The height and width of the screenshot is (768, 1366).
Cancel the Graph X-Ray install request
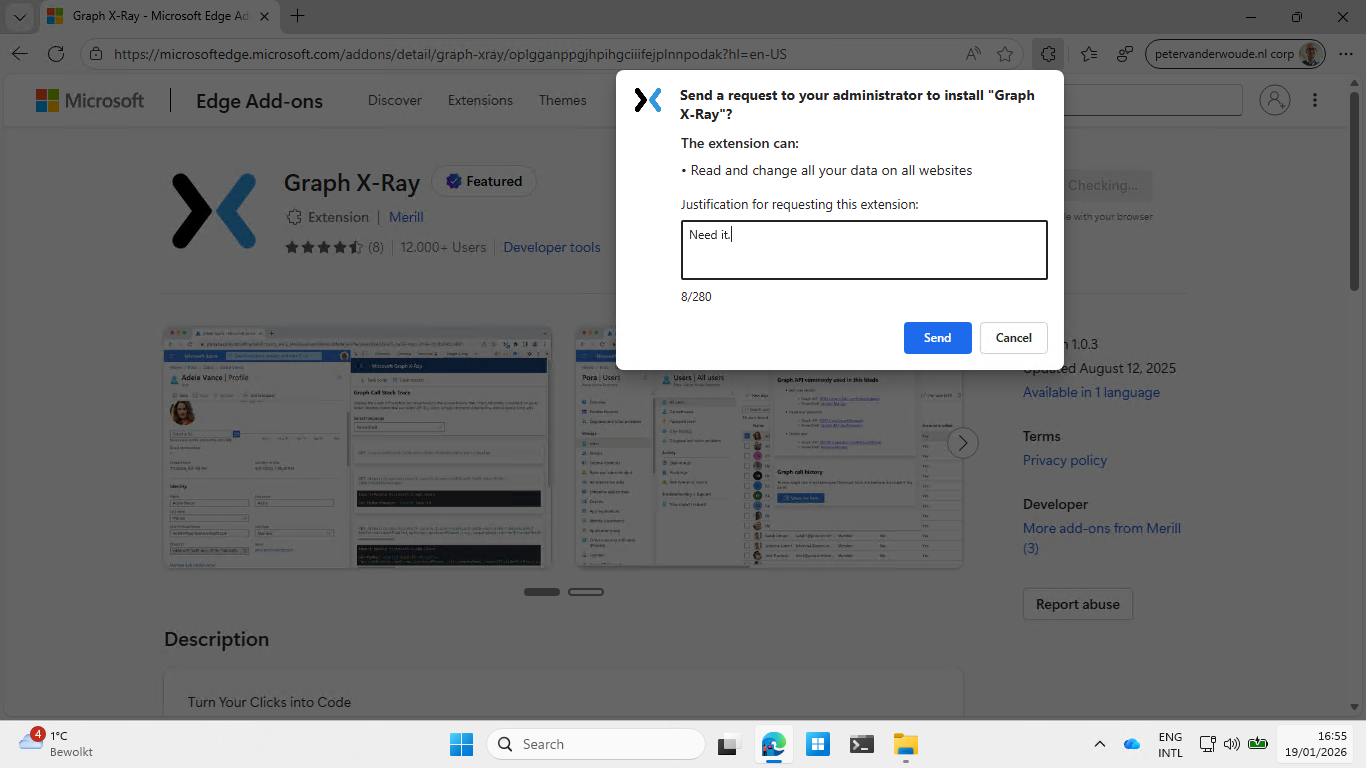(1013, 338)
